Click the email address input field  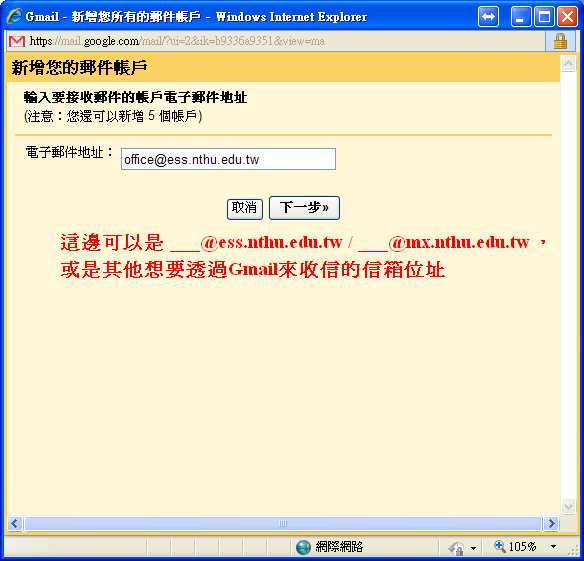coord(228,159)
